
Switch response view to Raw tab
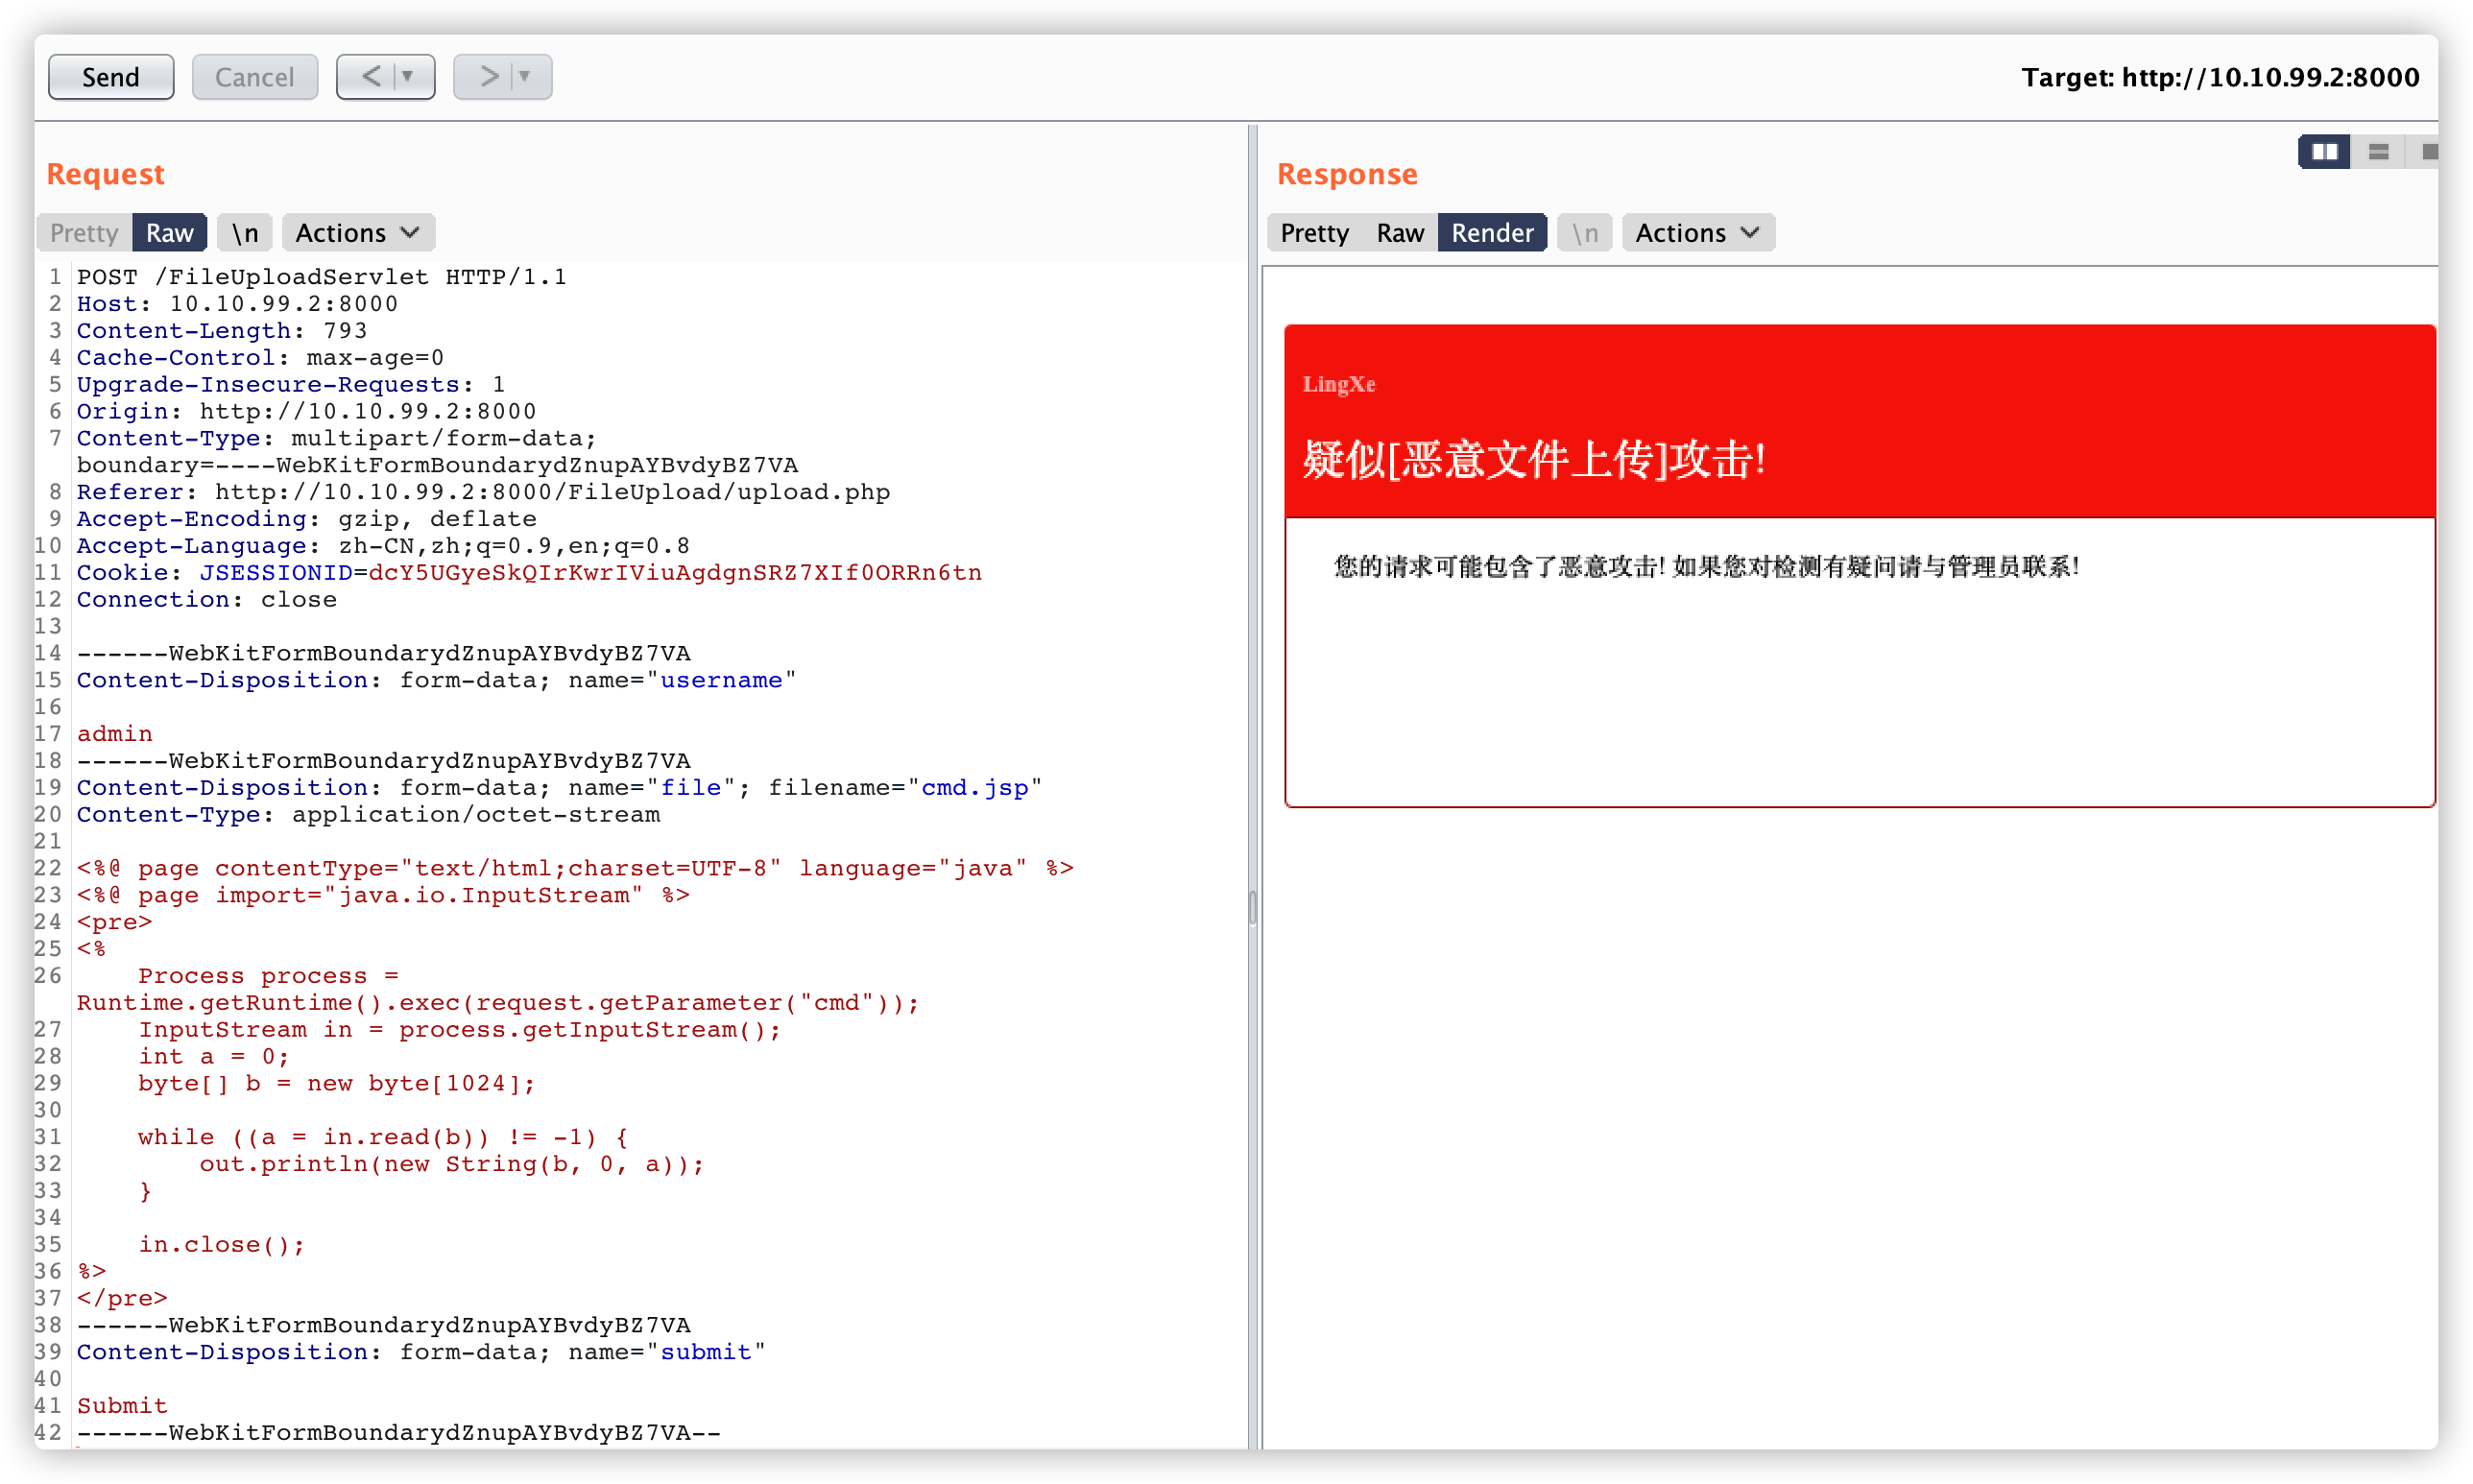pos(1399,233)
